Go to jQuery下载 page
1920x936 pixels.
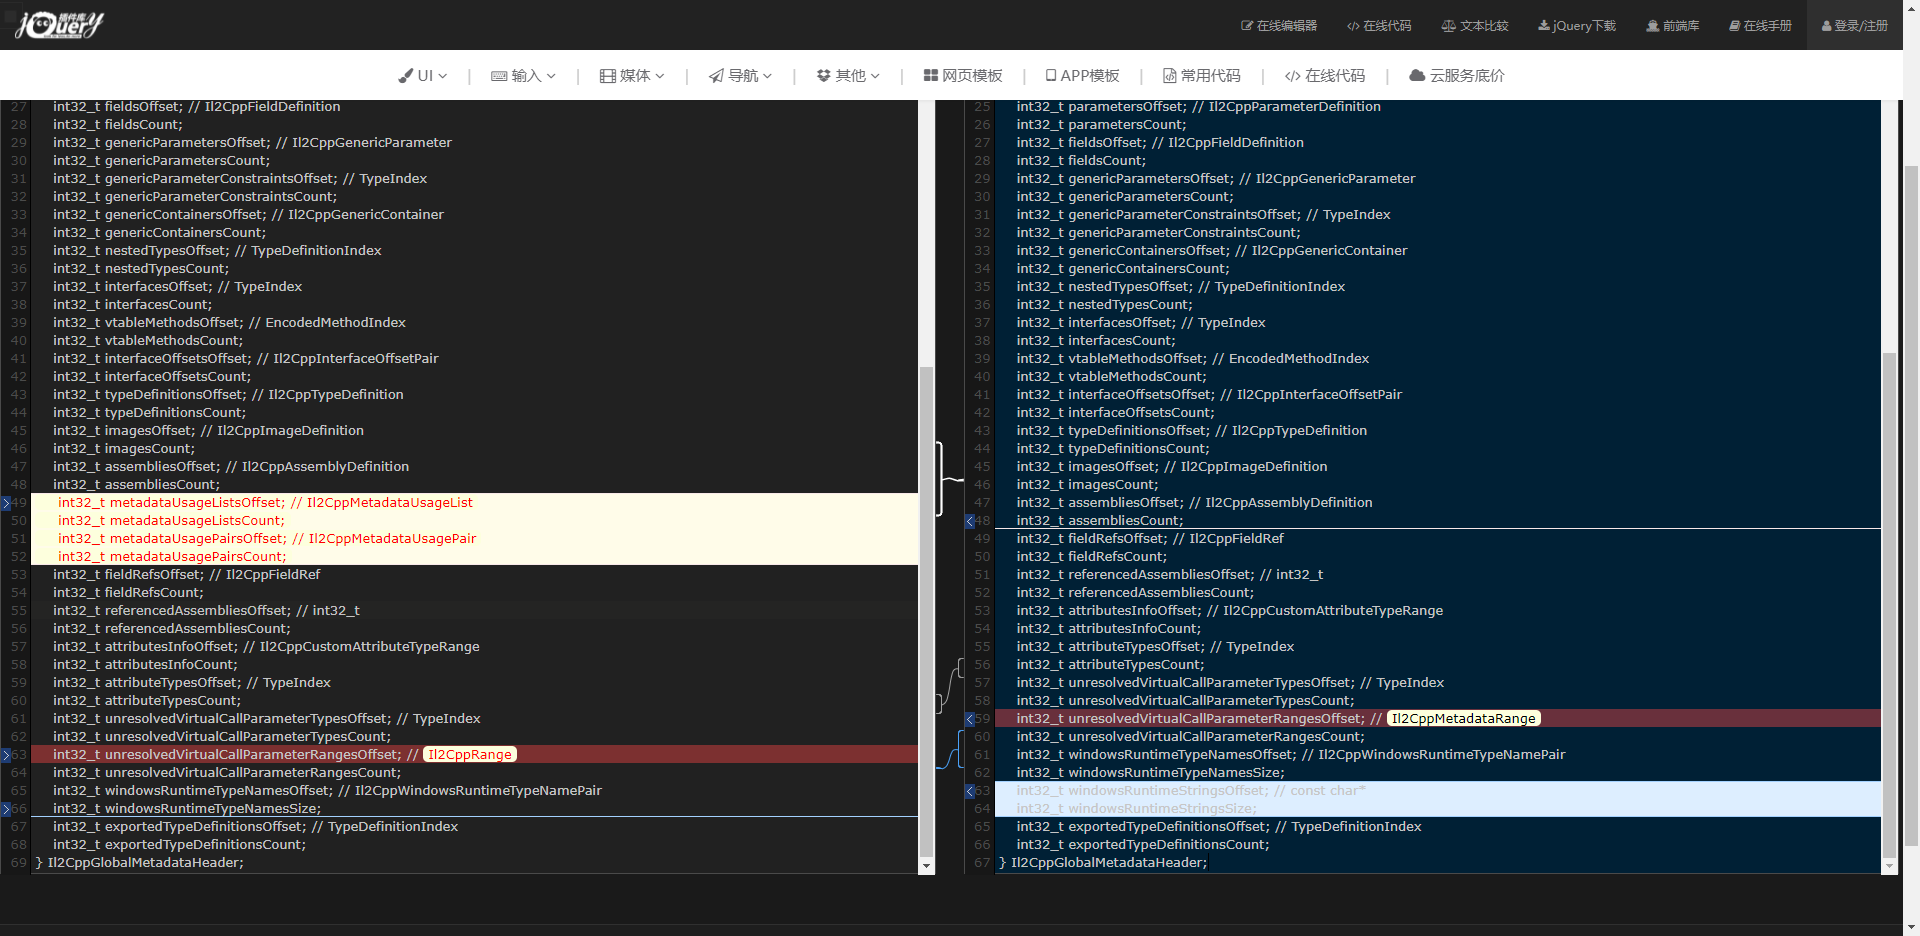tap(1577, 26)
